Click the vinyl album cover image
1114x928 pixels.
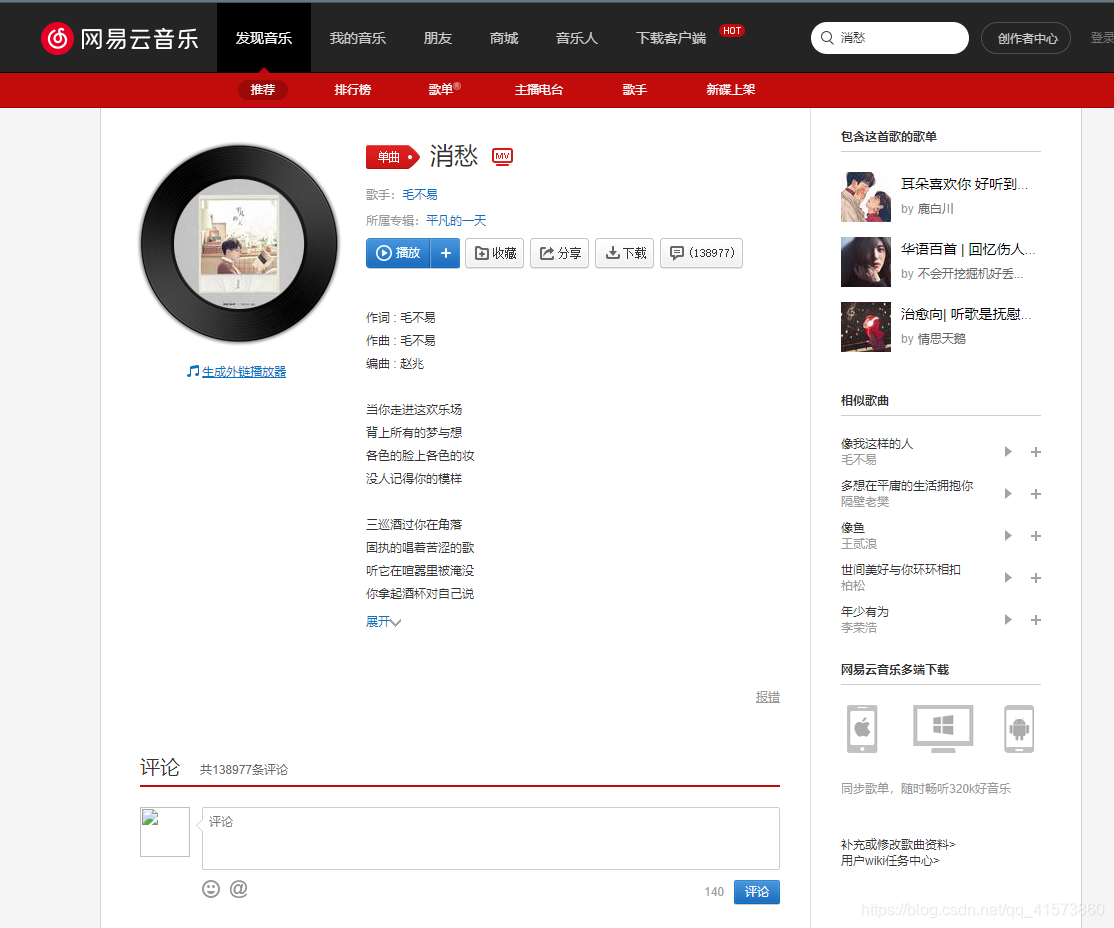(239, 244)
